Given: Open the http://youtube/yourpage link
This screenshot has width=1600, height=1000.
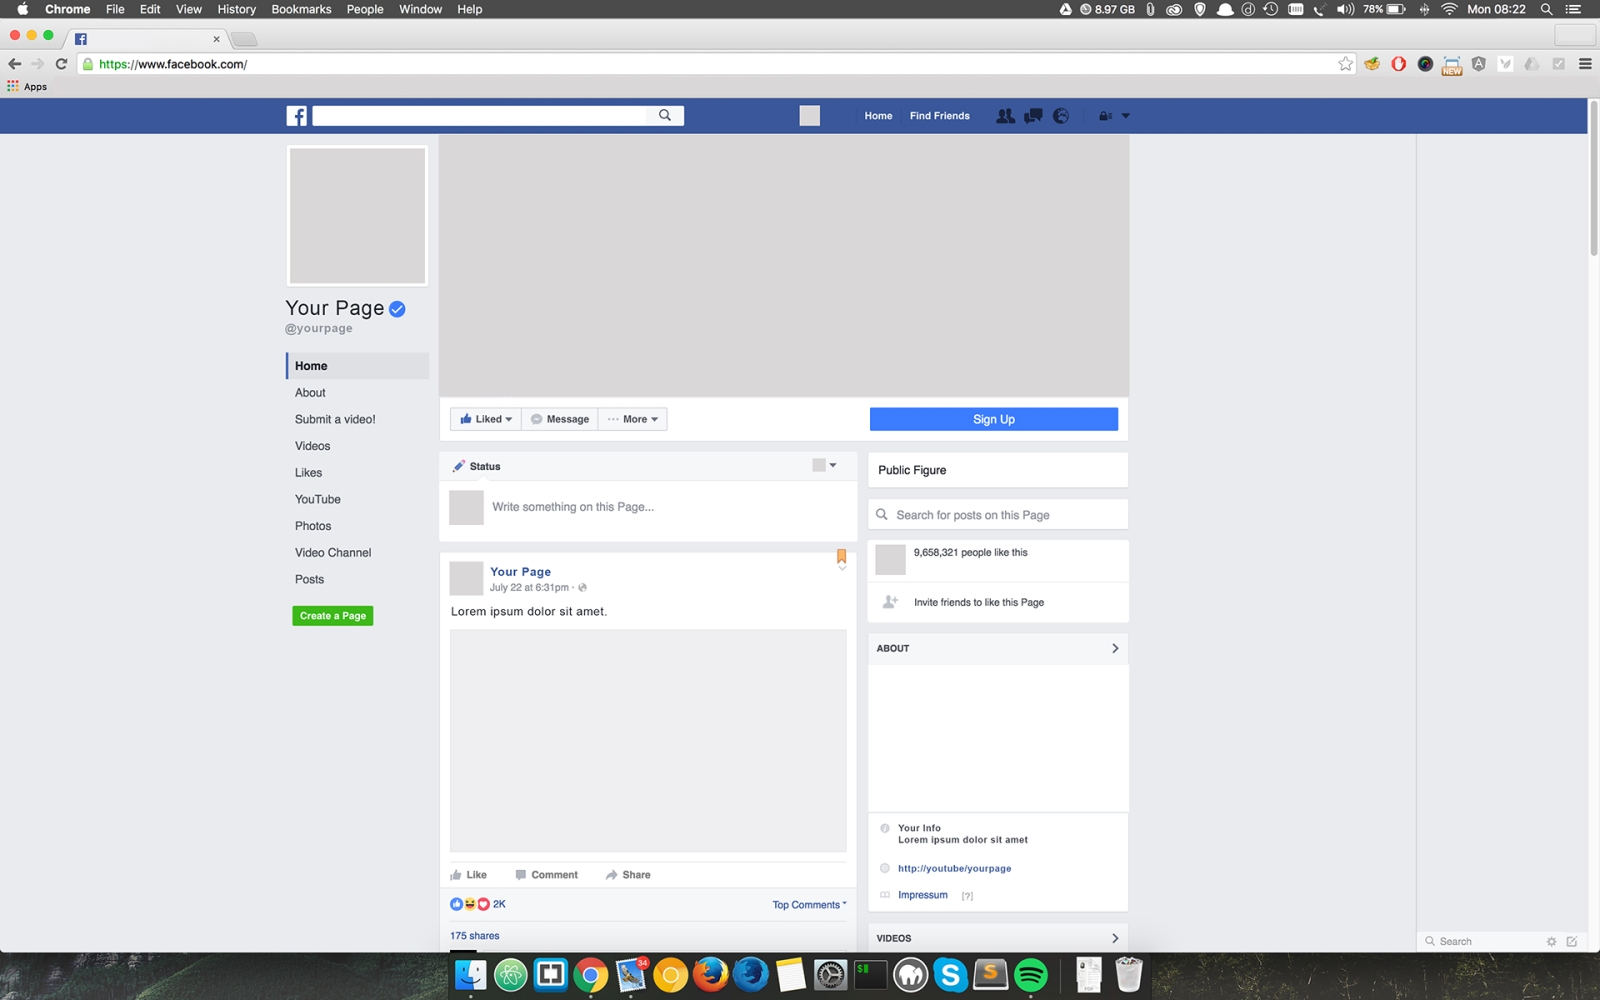Looking at the screenshot, I should pos(954,868).
